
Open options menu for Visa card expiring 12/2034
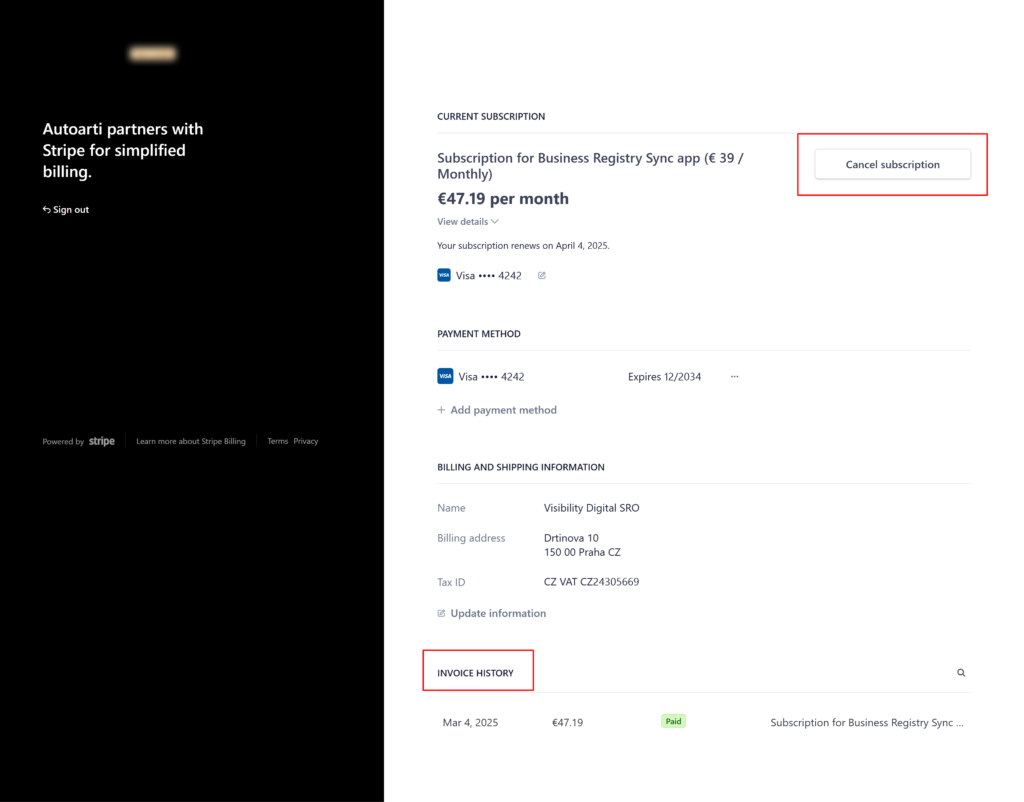[x=735, y=376]
